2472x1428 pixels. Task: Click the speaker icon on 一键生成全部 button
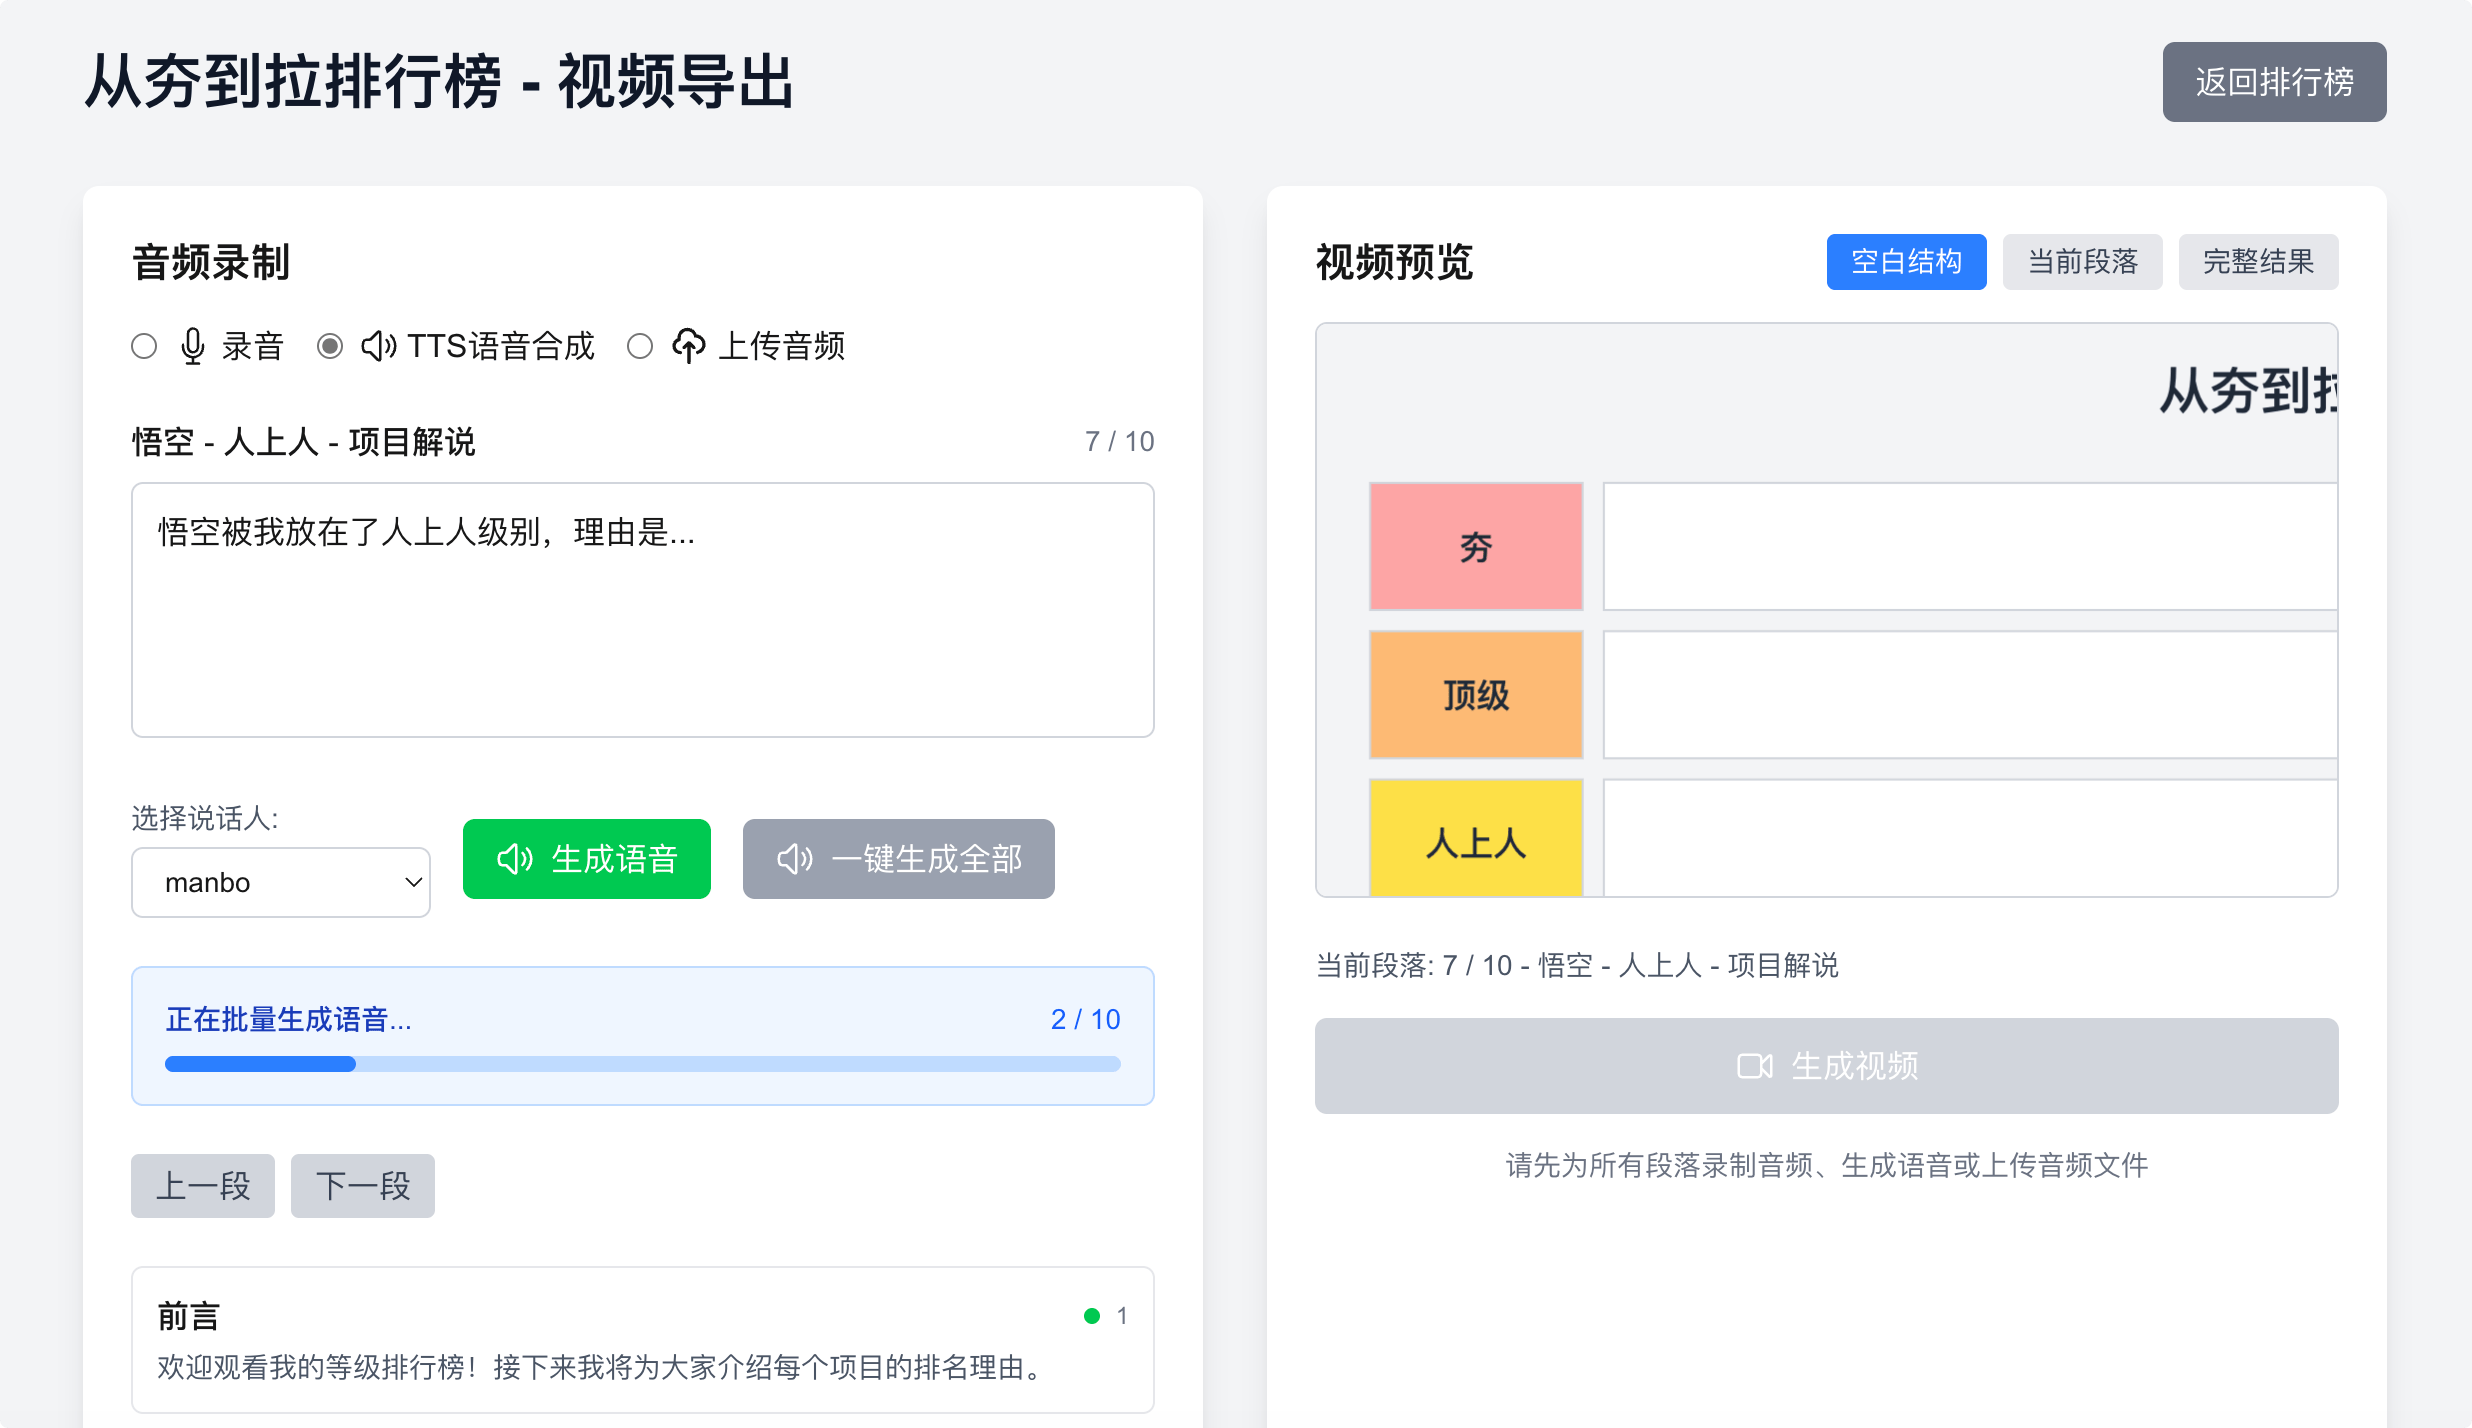795,859
